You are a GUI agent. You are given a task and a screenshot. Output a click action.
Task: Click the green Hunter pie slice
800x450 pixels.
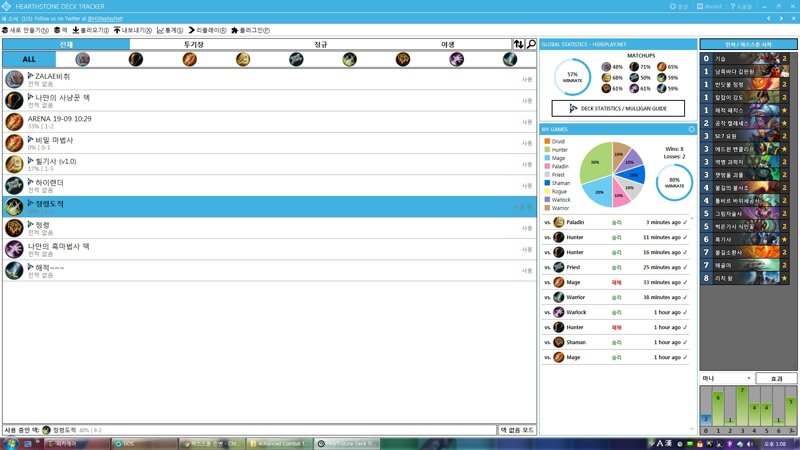(x=595, y=163)
